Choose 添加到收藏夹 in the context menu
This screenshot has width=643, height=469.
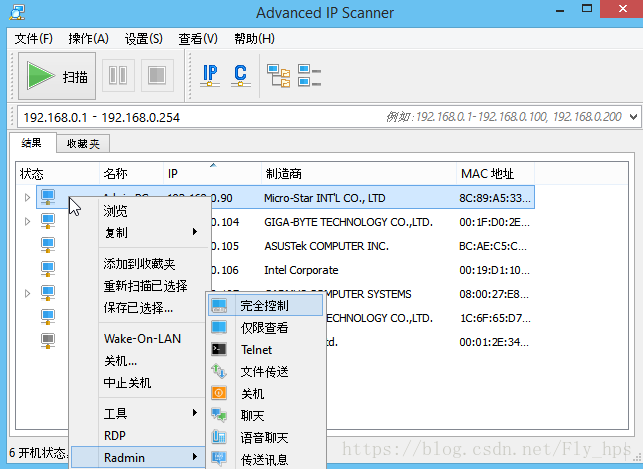tap(139, 264)
